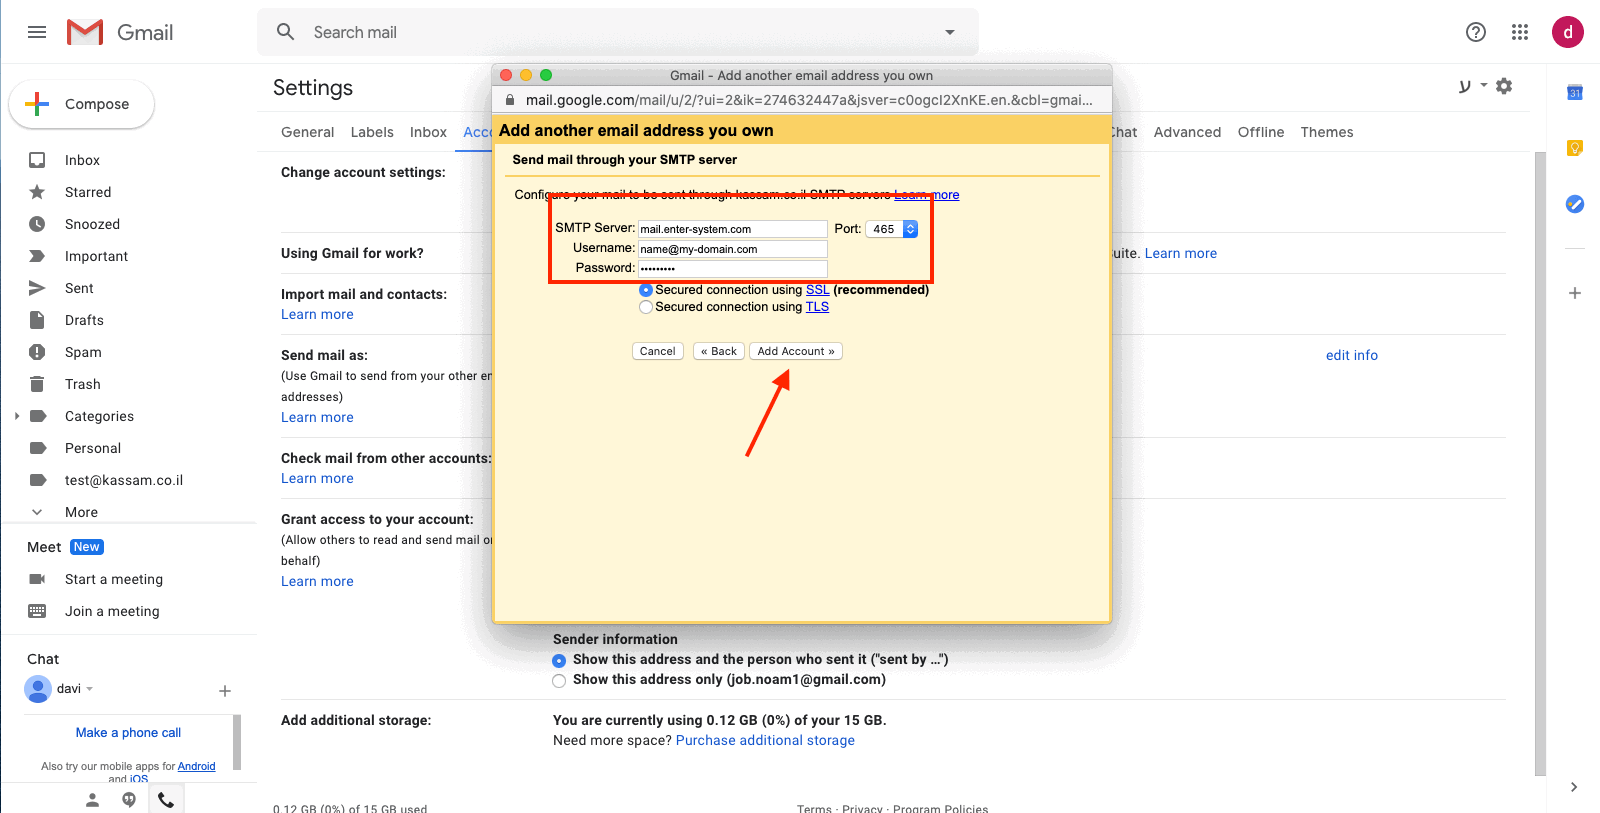Open the account avatar 'd'
The width and height of the screenshot is (1600, 813).
pos(1567,32)
